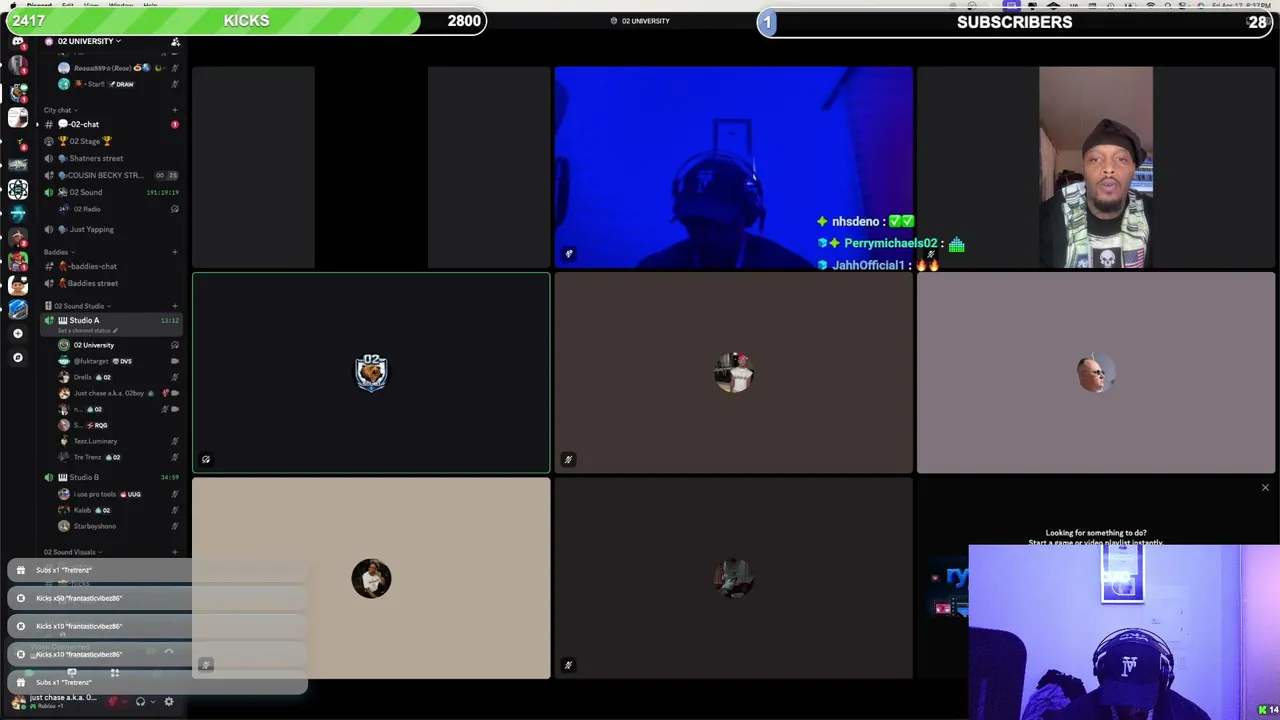1280x720 pixels.
Task: Select Drells member in Studio A
Action: (118, 377)
